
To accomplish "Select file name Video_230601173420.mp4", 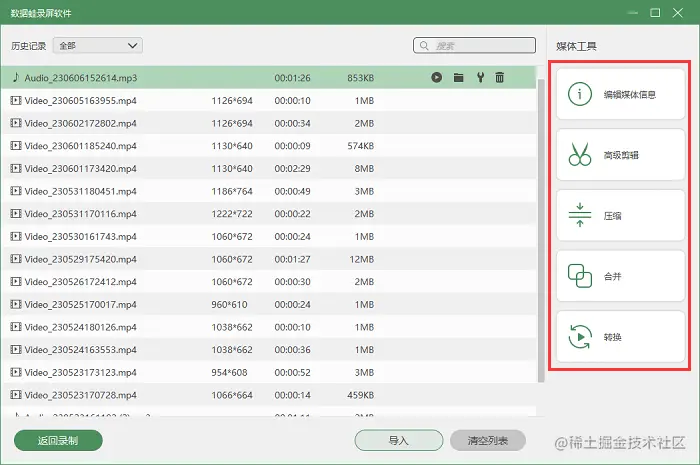I will [x=80, y=169].
